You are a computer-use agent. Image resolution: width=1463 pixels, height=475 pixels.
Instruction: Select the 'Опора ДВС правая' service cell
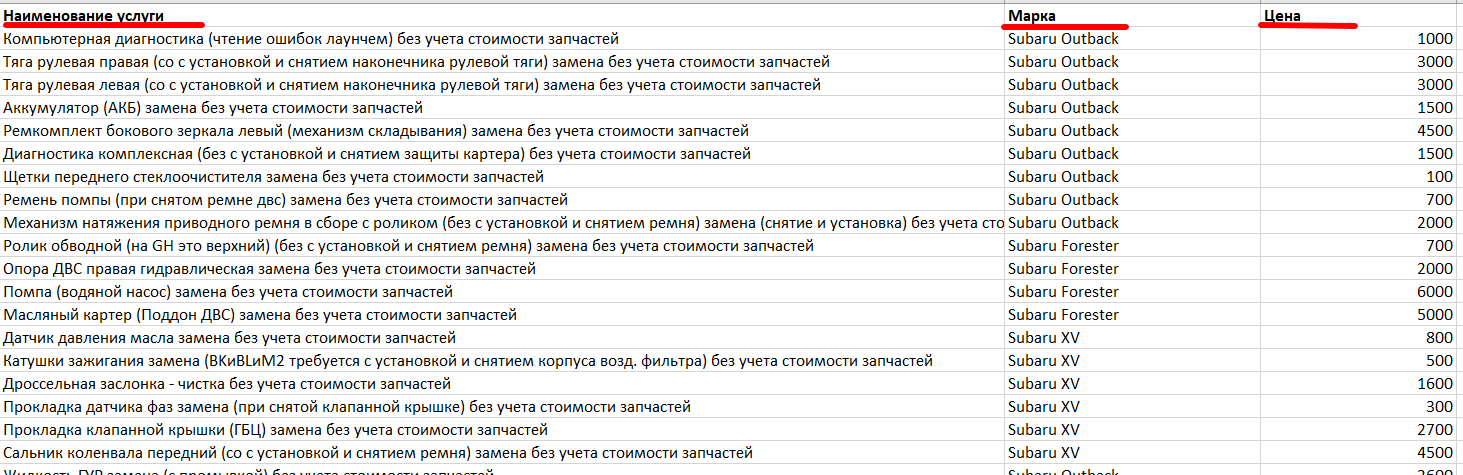pyautogui.click(x=269, y=269)
